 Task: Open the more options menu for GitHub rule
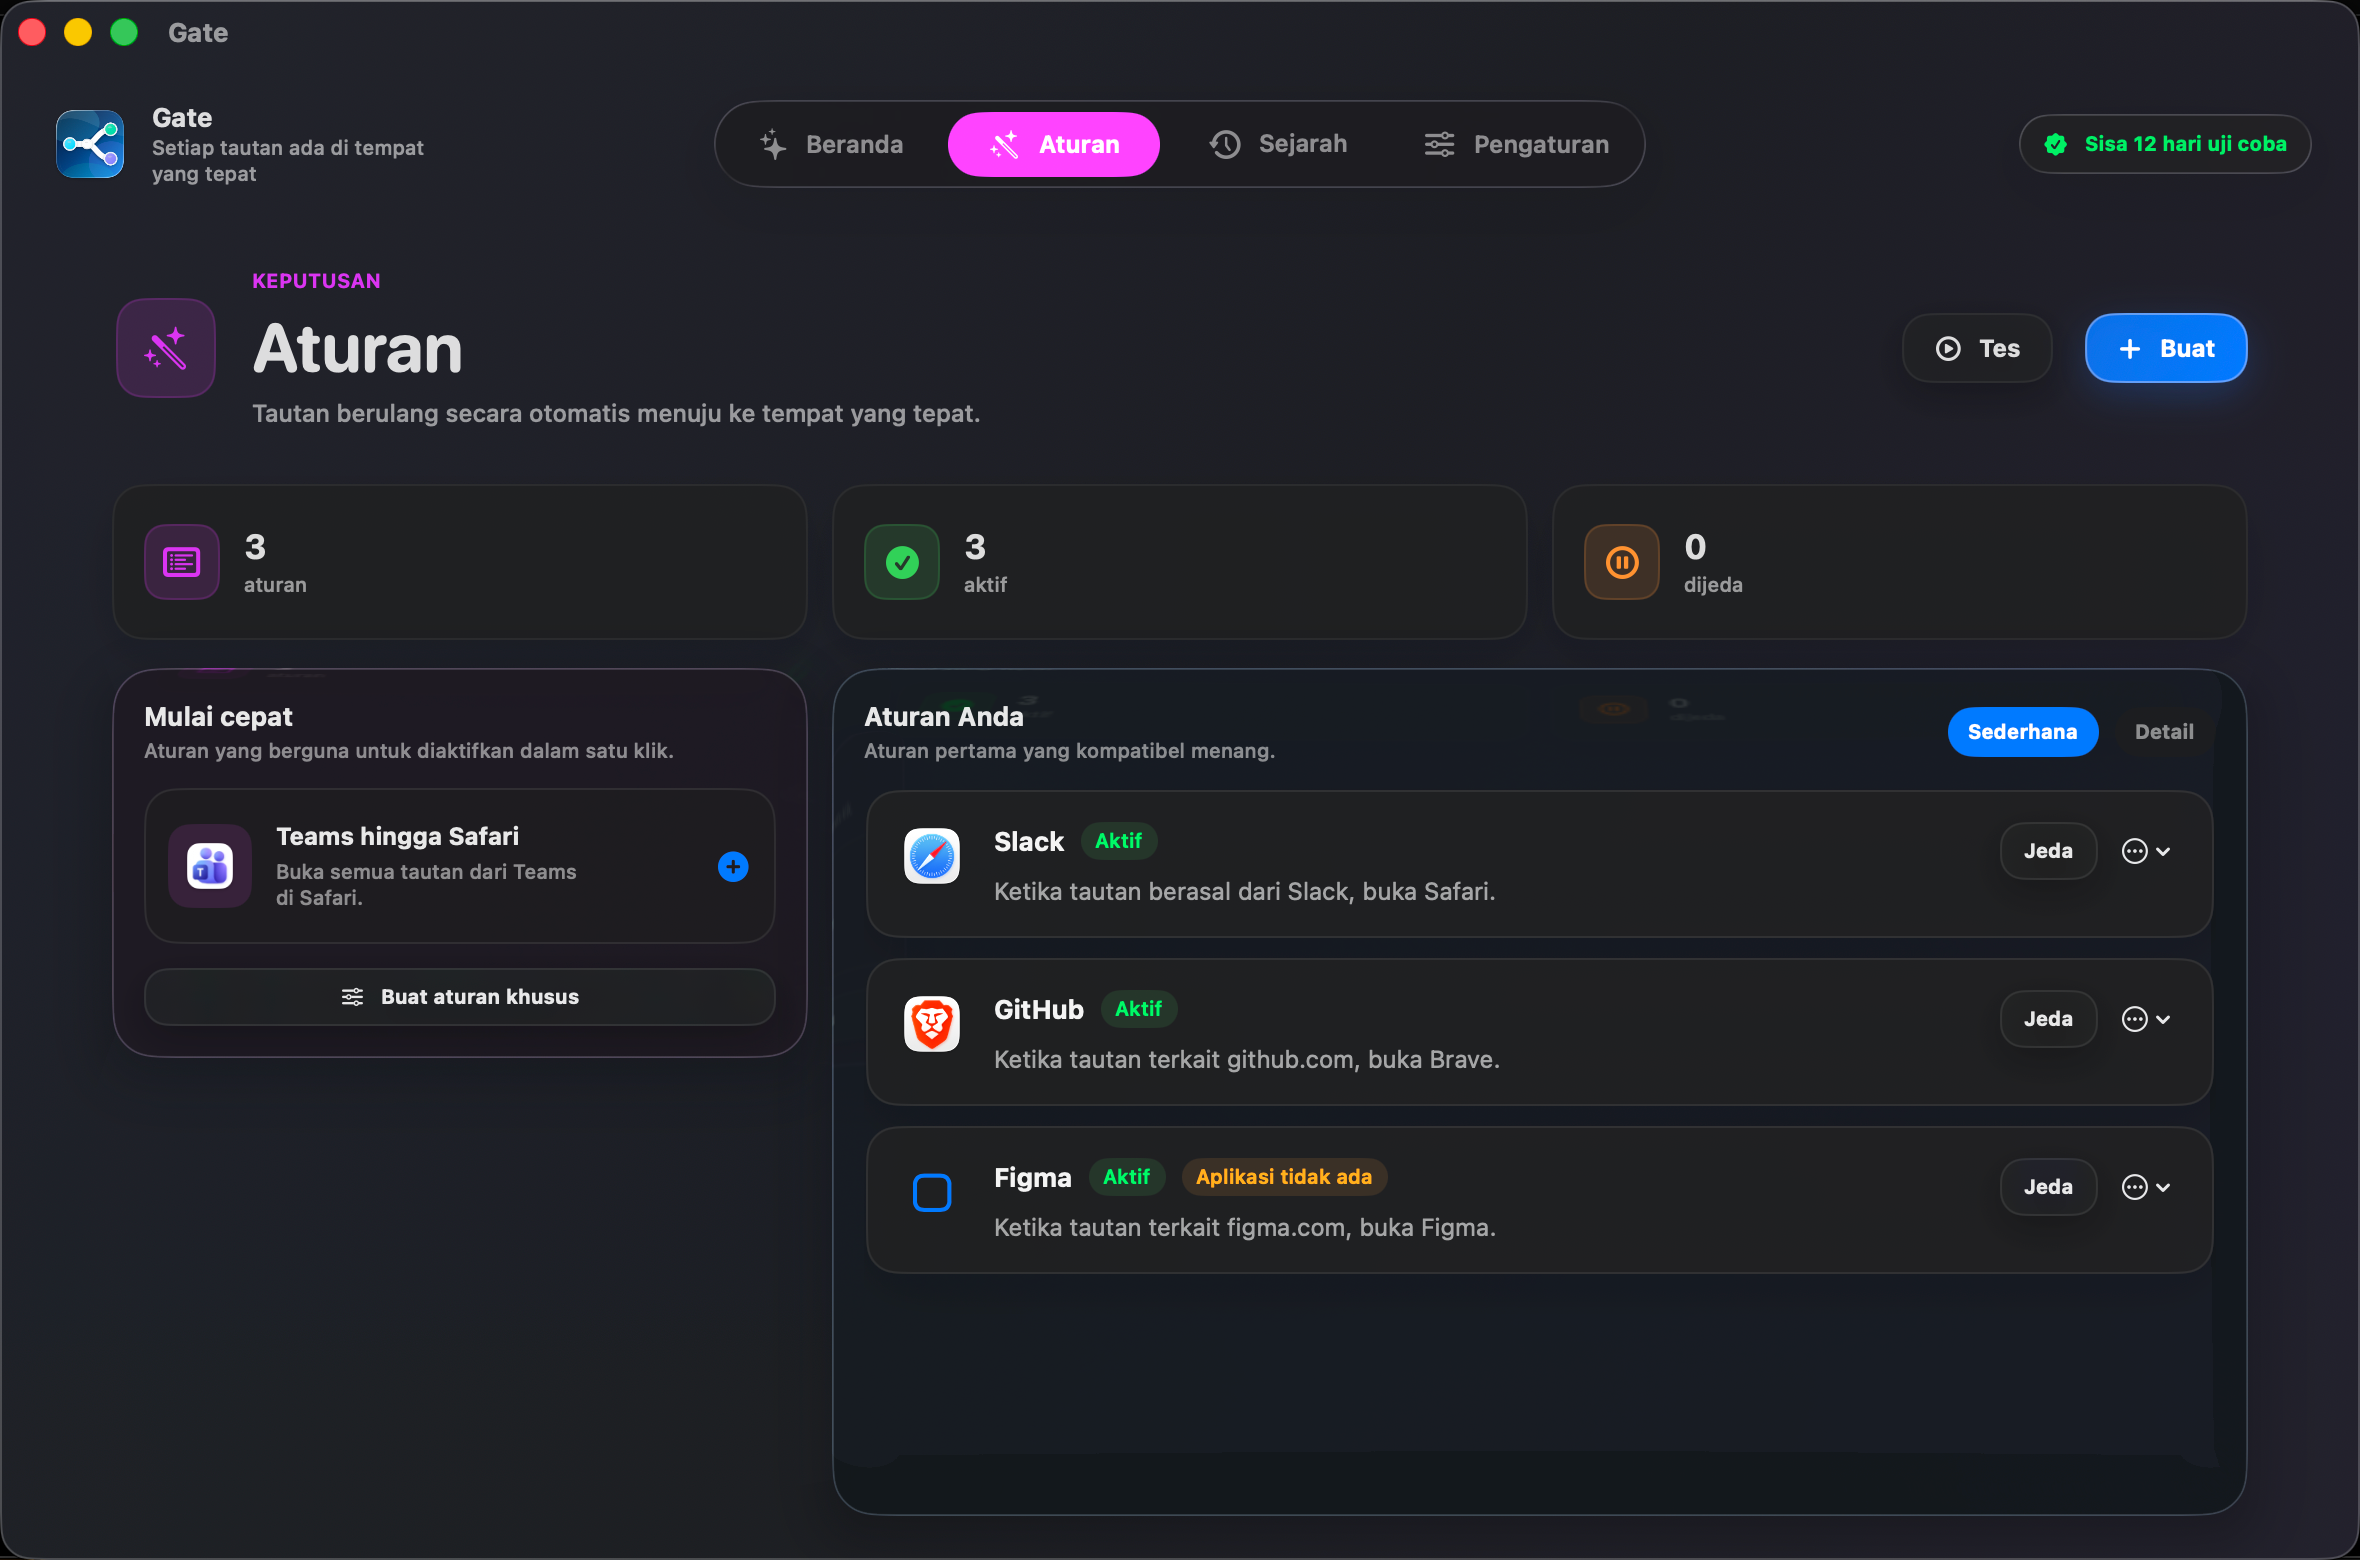click(x=2146, y=1019)
